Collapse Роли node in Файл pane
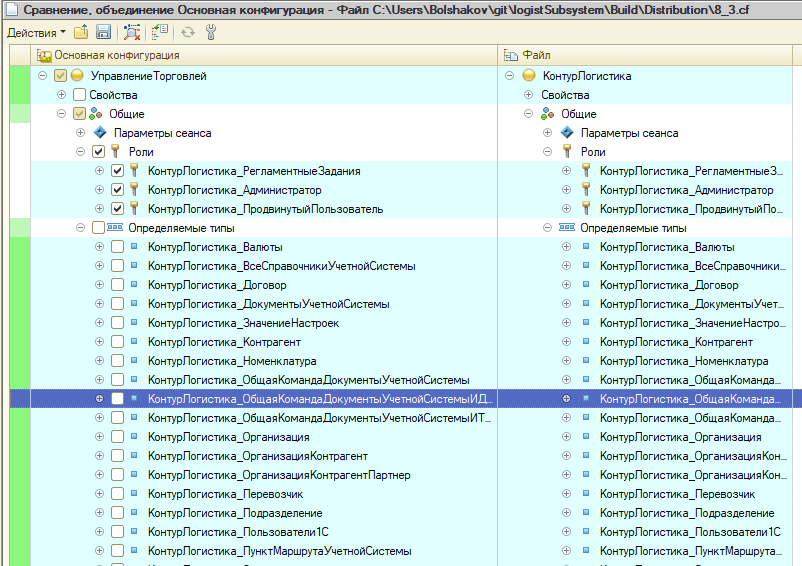Screen dimensions: 802x566 pos(547,151)
